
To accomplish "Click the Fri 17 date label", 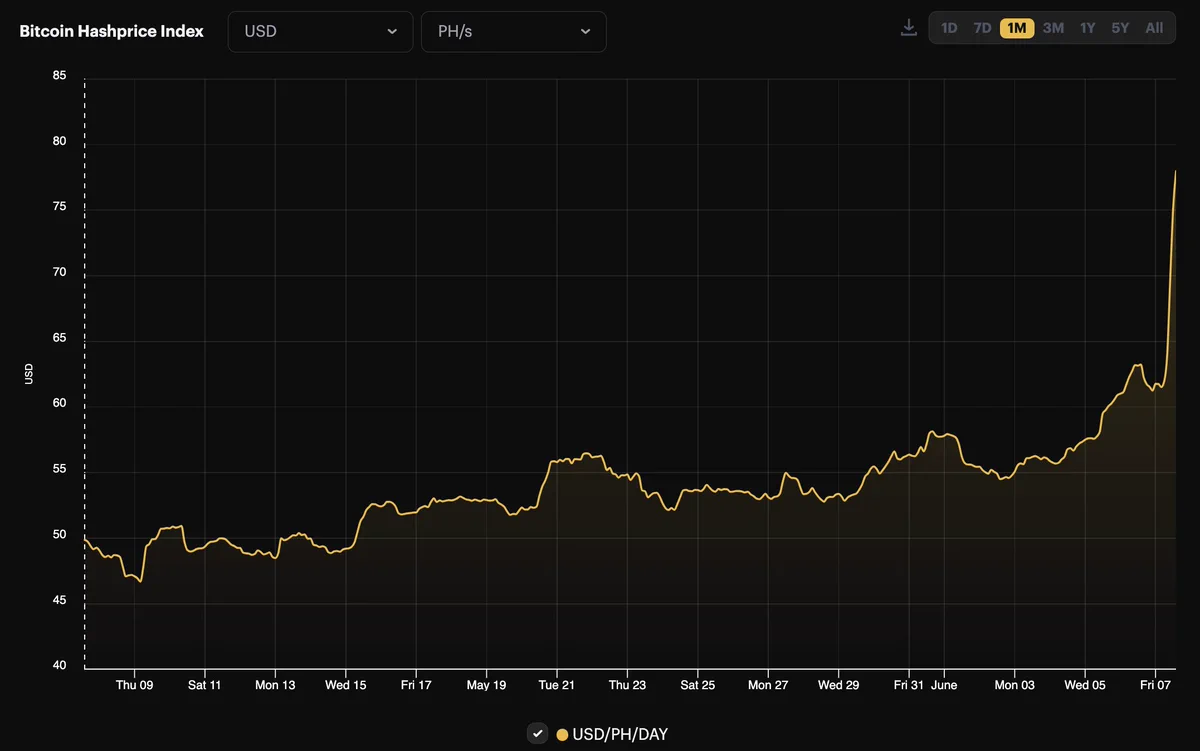I will 416,685.
